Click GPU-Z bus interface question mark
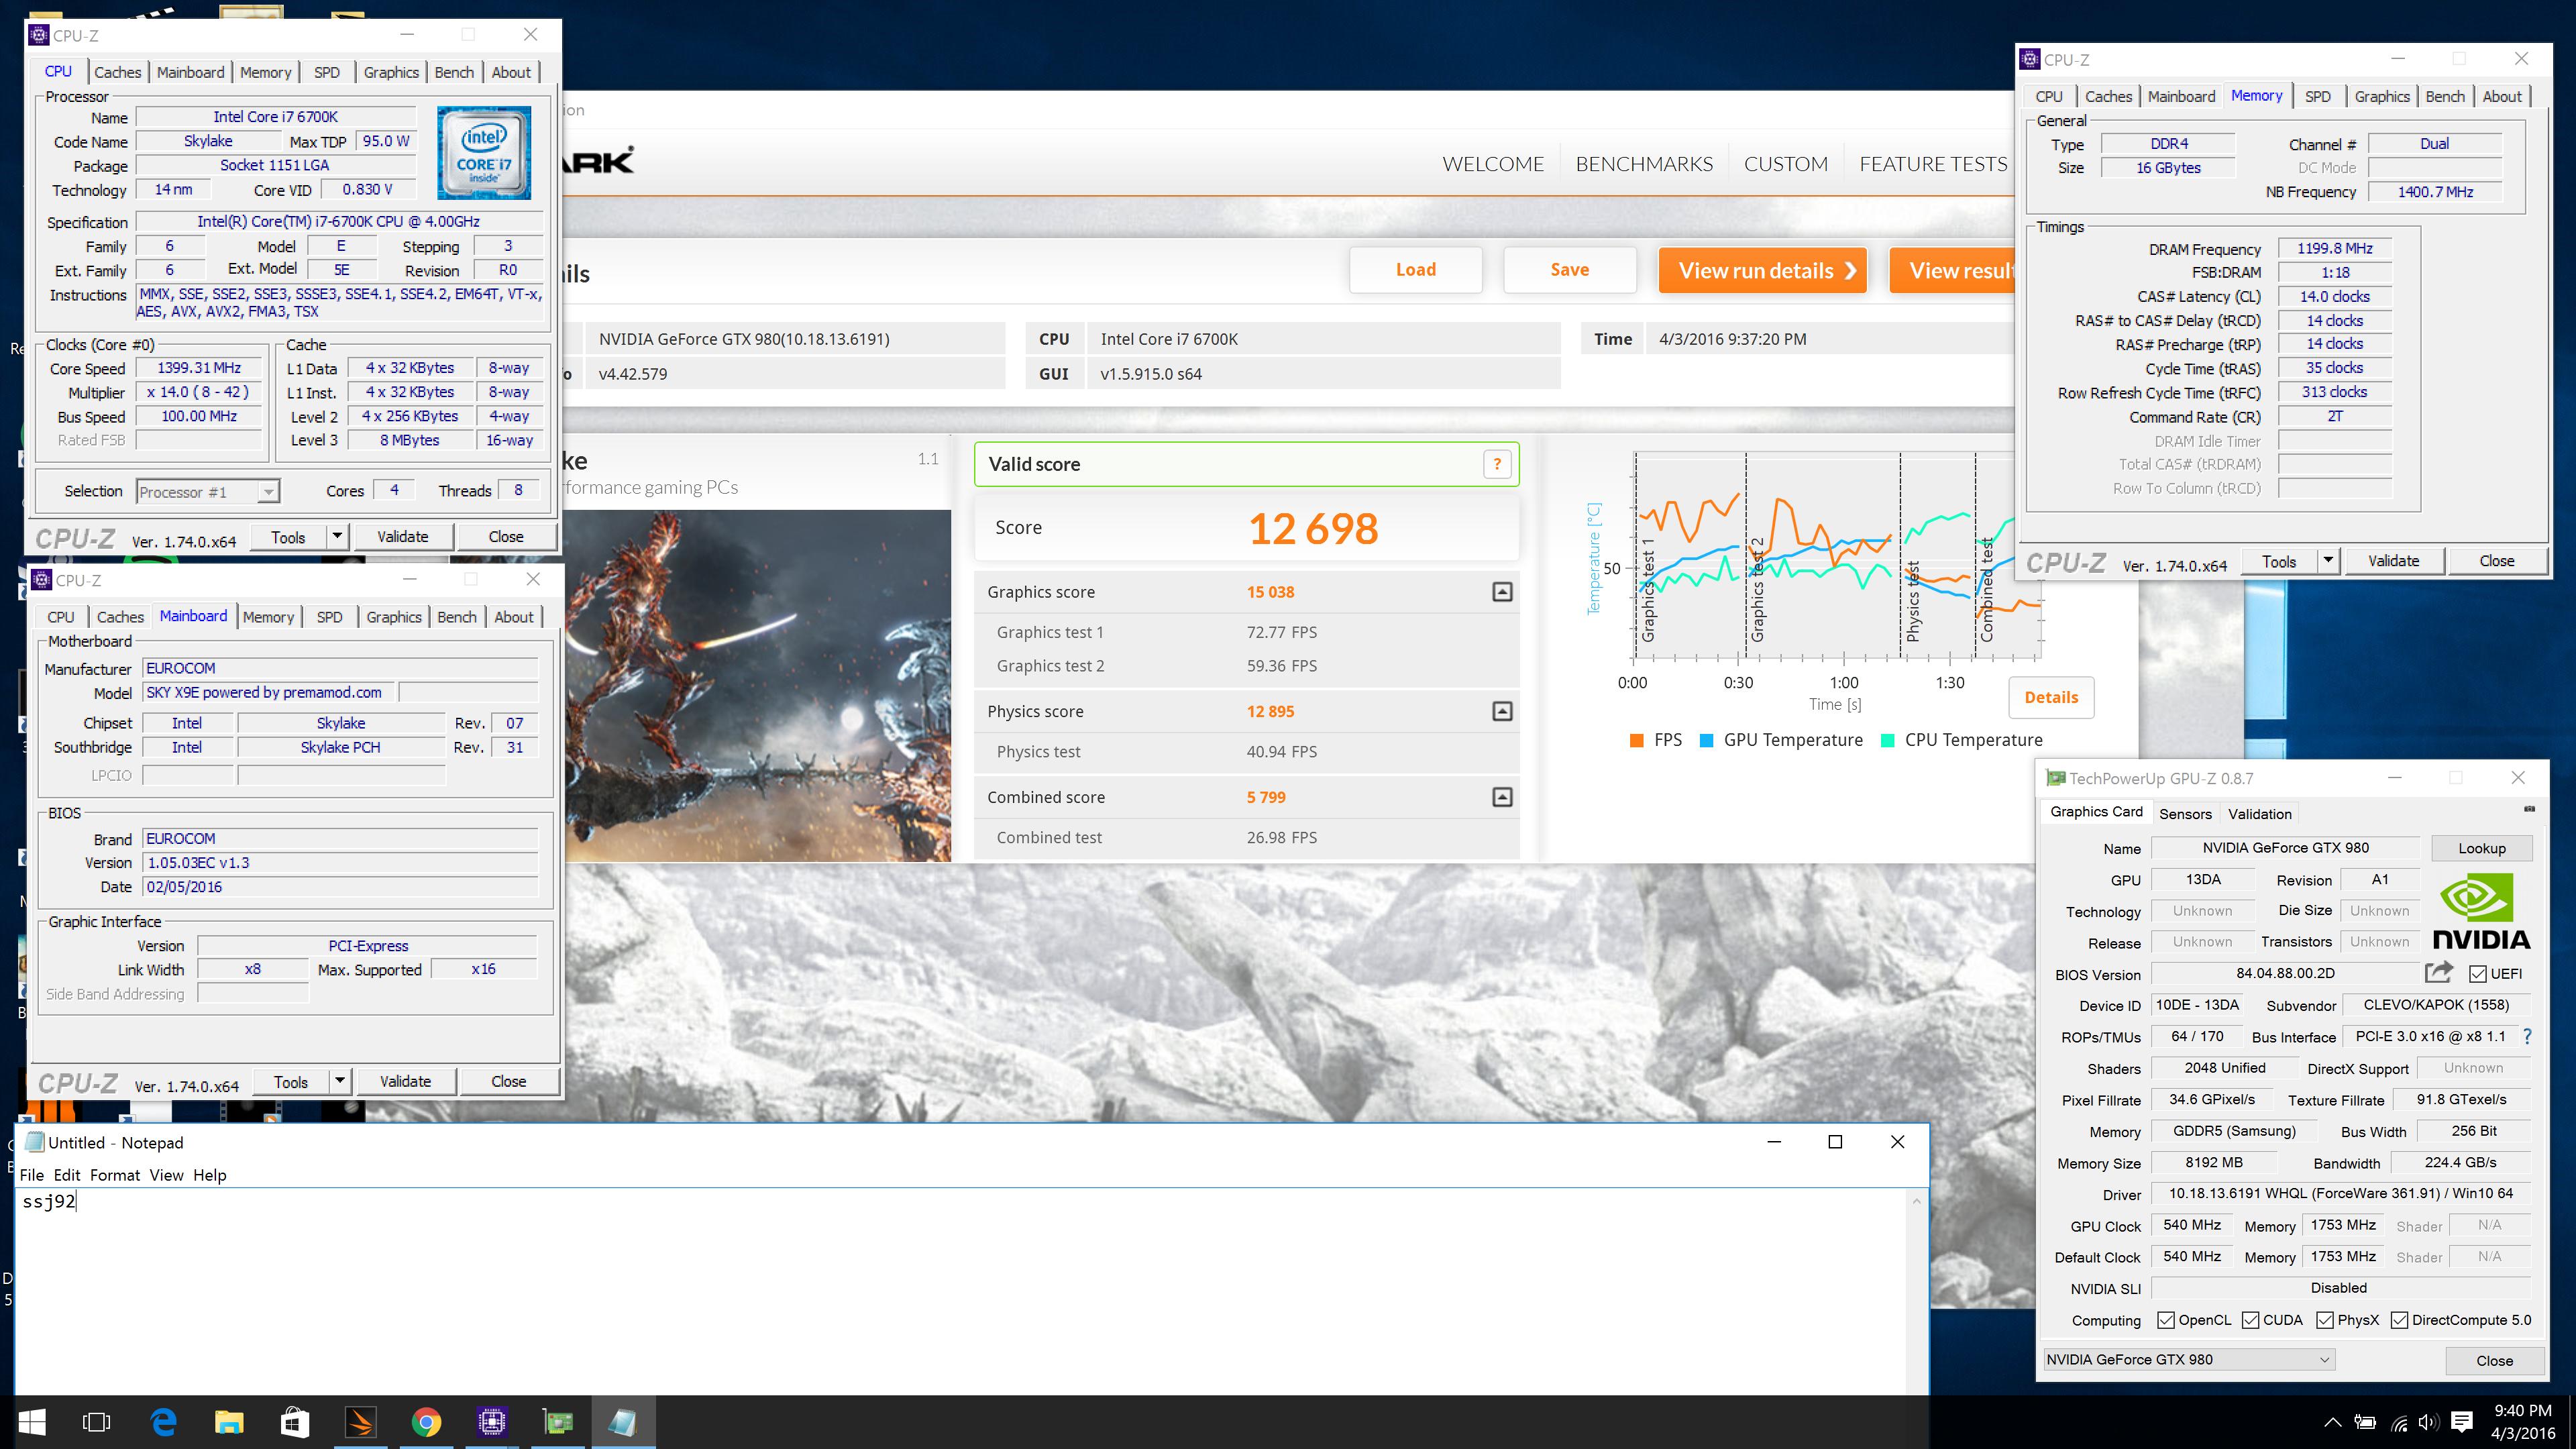 [x=2527, y=1036]
